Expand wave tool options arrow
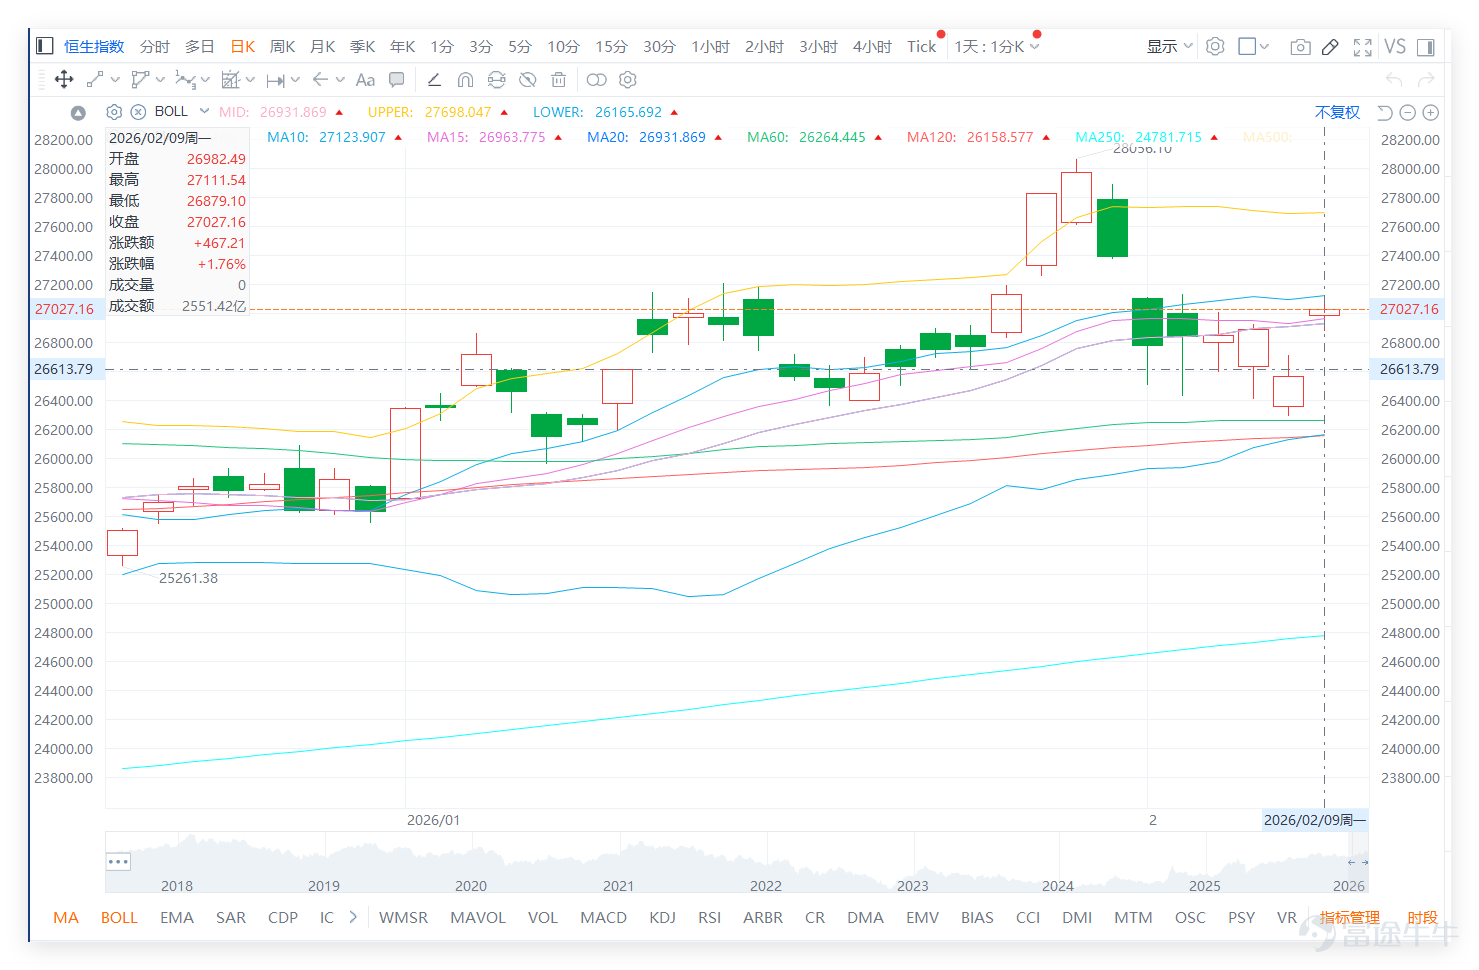The width and height of the screenshot is (1479, 970). tap(205, 80)
